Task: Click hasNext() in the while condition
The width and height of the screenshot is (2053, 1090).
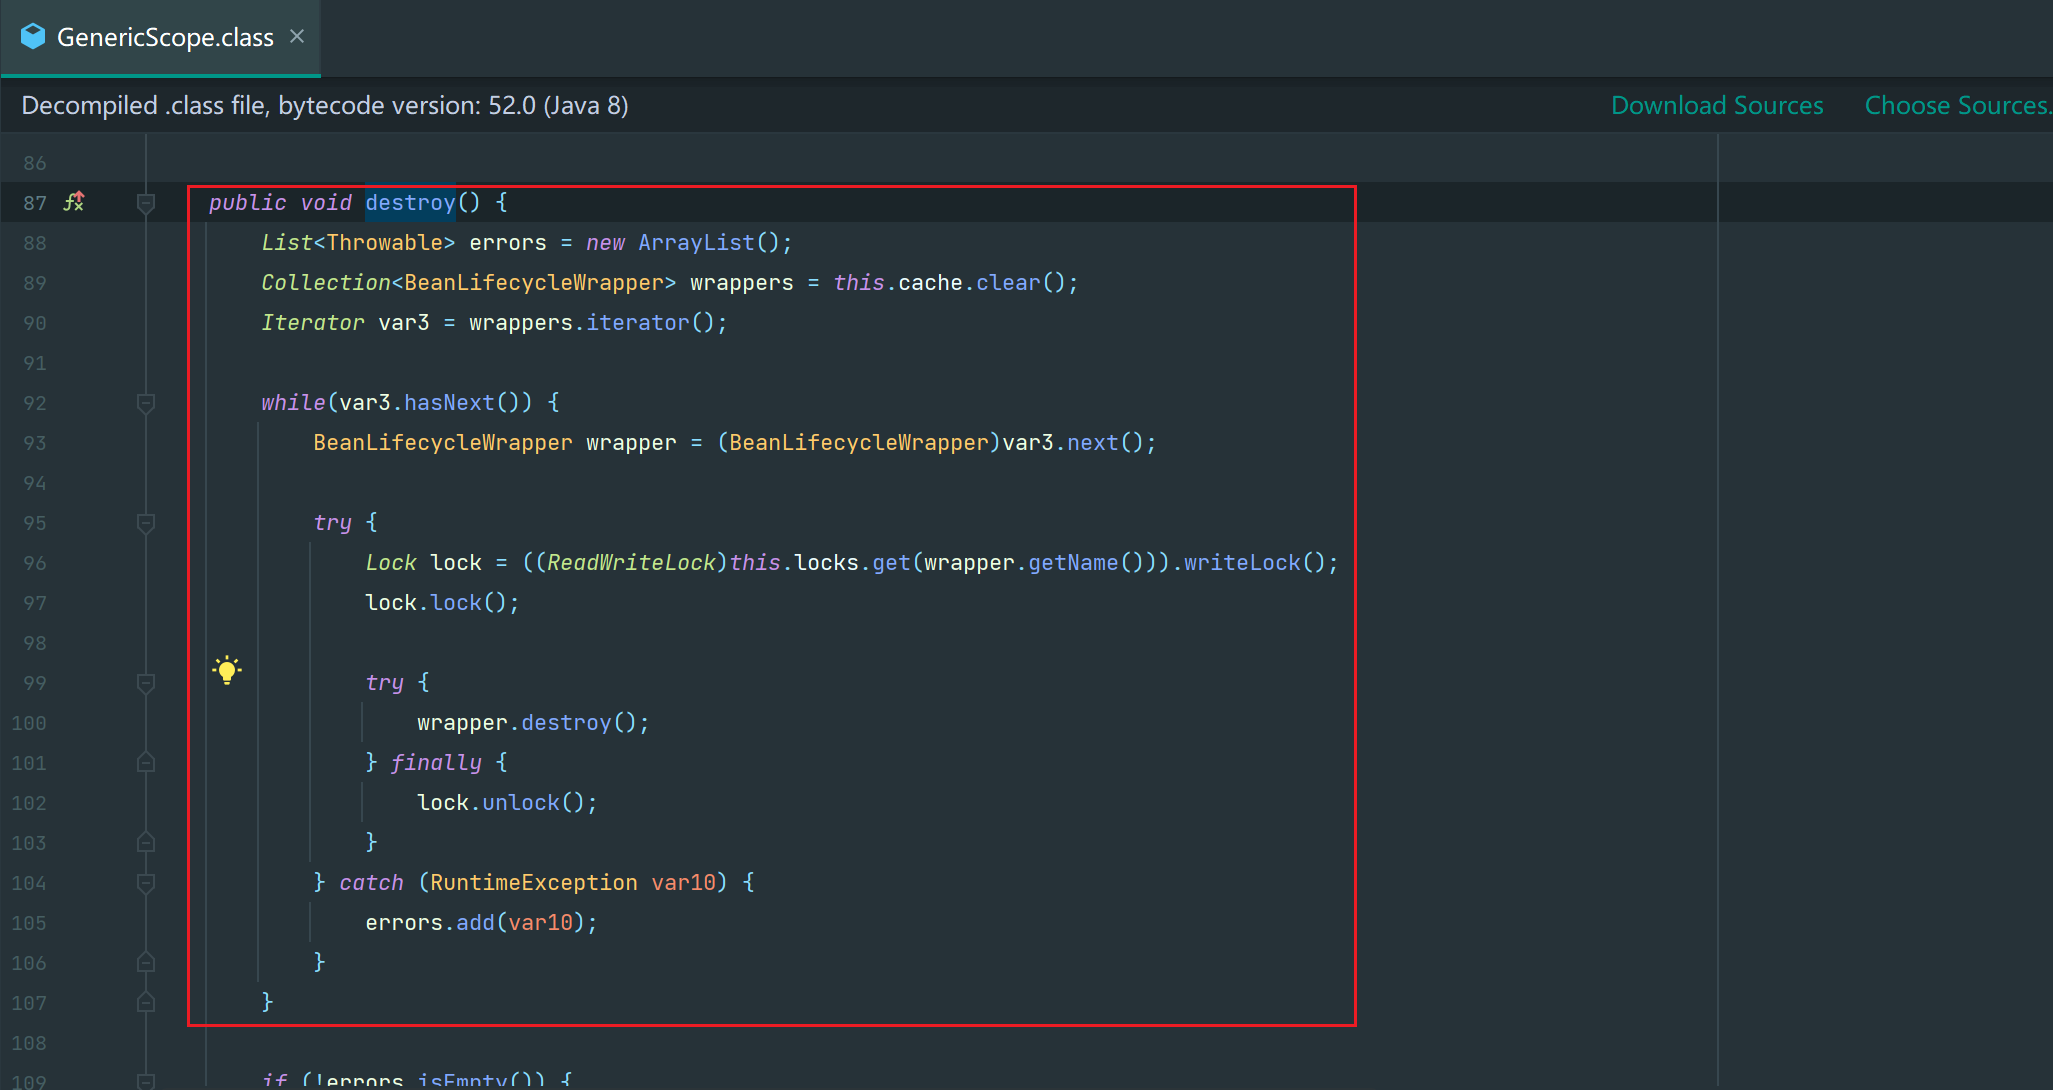Action: (x=461, y=403)
